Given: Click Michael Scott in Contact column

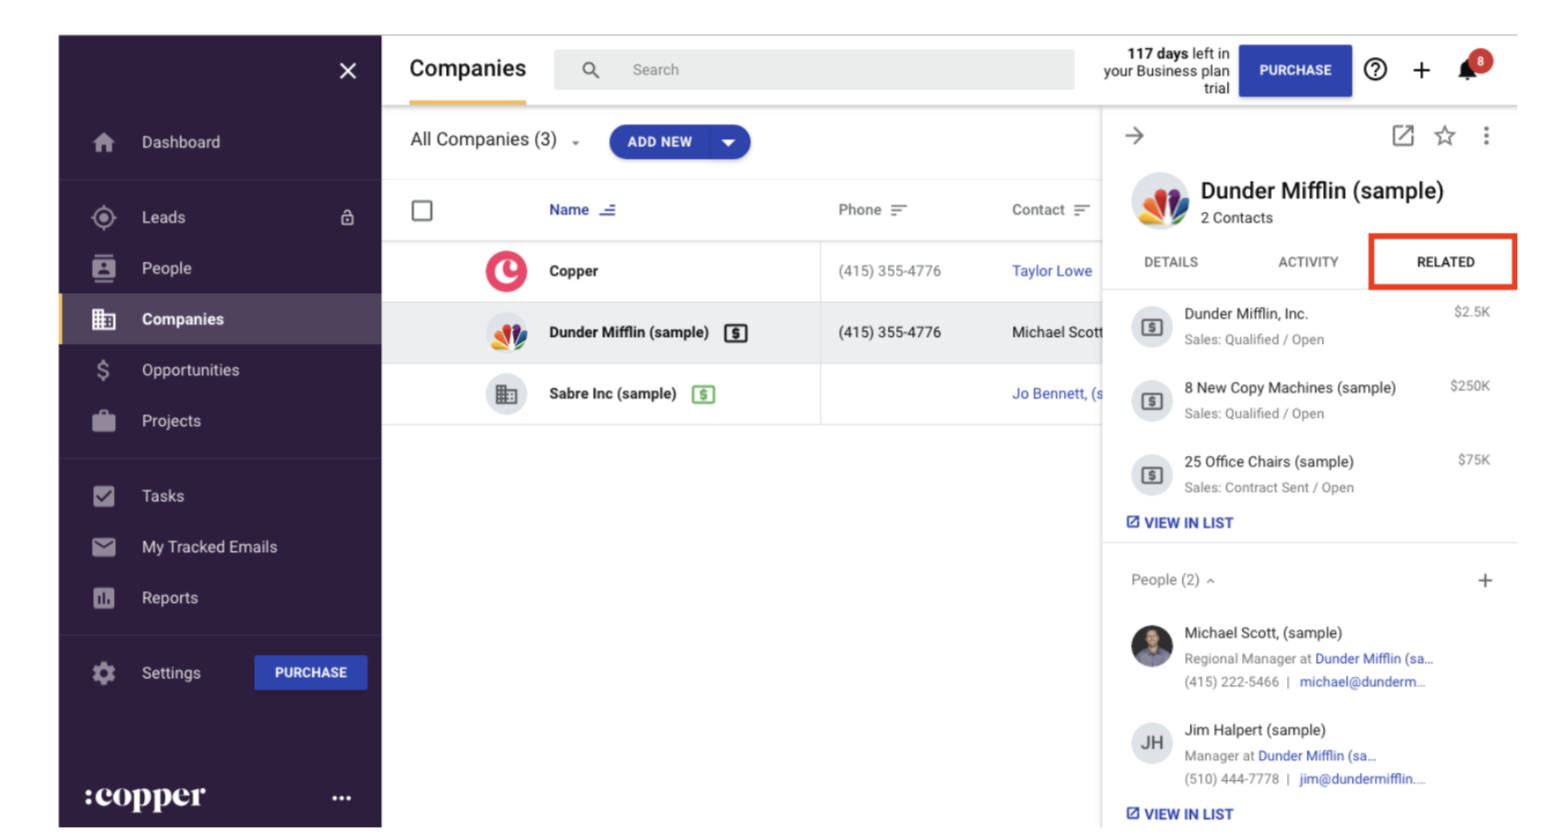Looking at the screenshot, I should point(1057,332).
